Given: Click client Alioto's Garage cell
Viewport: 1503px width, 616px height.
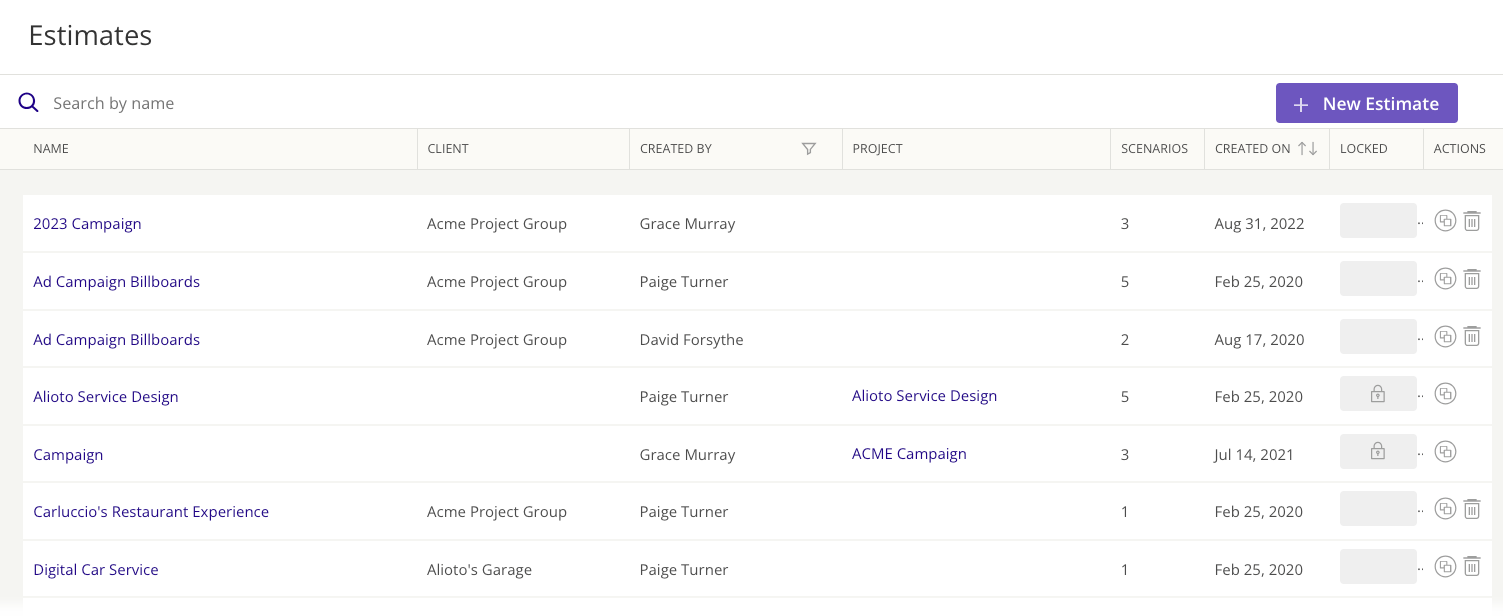Looking at the screenshot, I should pyautogui.click(x=479, y=570).
